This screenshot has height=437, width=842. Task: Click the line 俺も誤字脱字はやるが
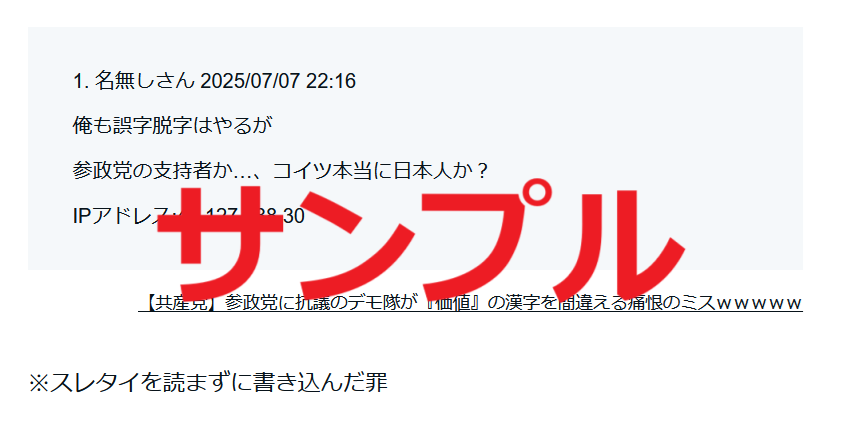[172, 126]
